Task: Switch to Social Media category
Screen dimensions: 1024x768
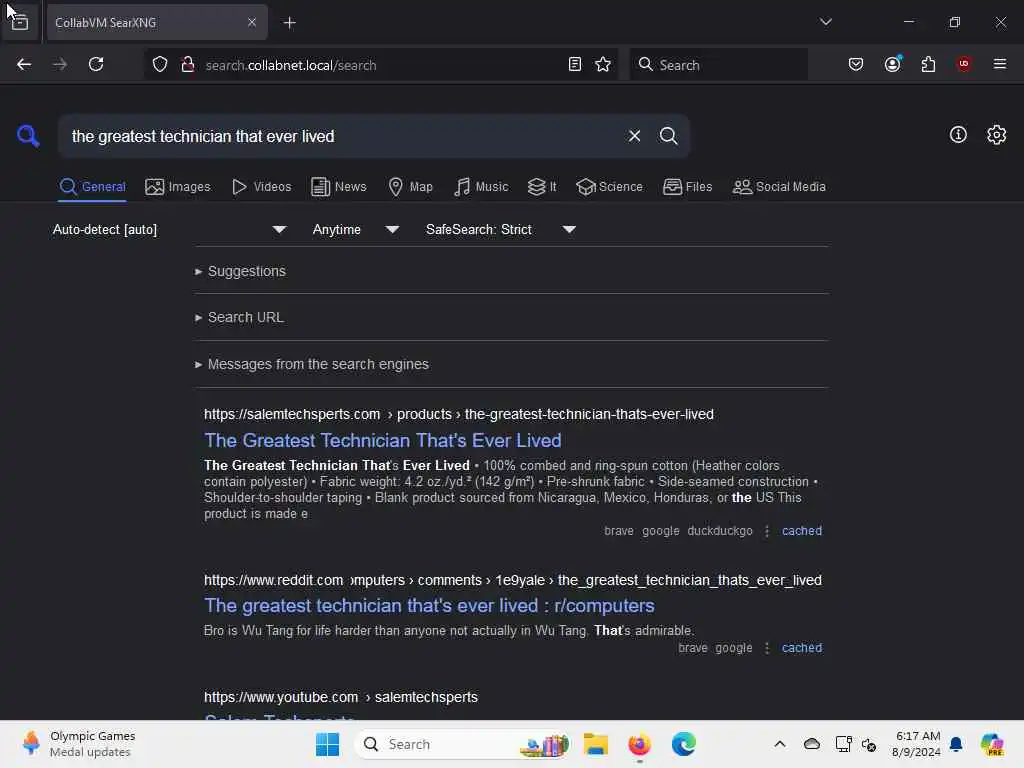Action: (779, 187)
